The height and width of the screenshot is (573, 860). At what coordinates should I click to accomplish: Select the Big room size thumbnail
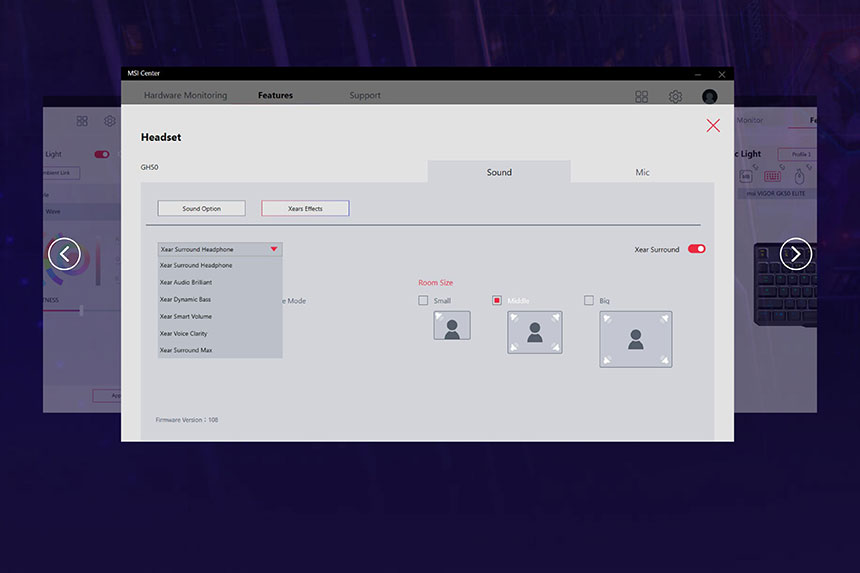(x=636, y=339)
